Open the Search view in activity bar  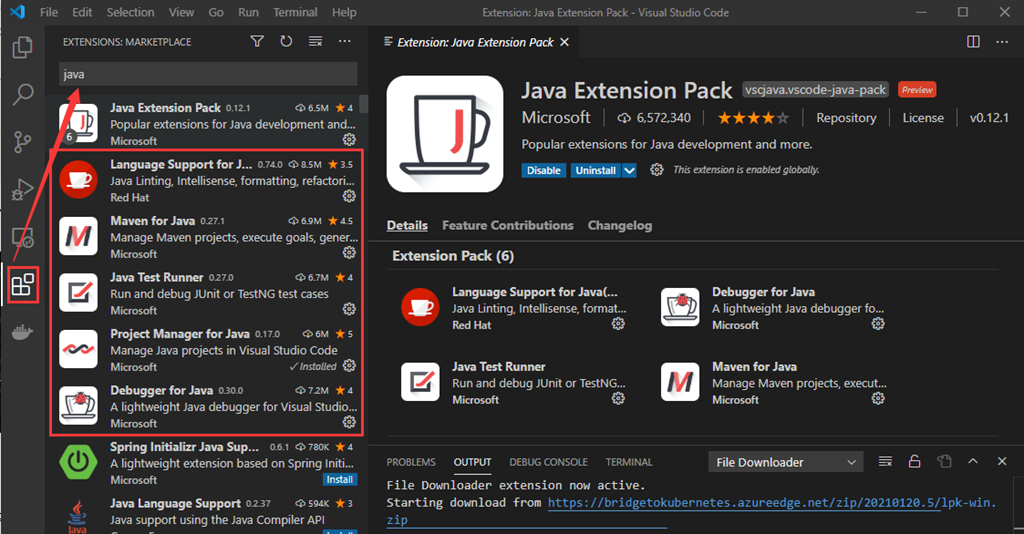[x=23, y=95]
